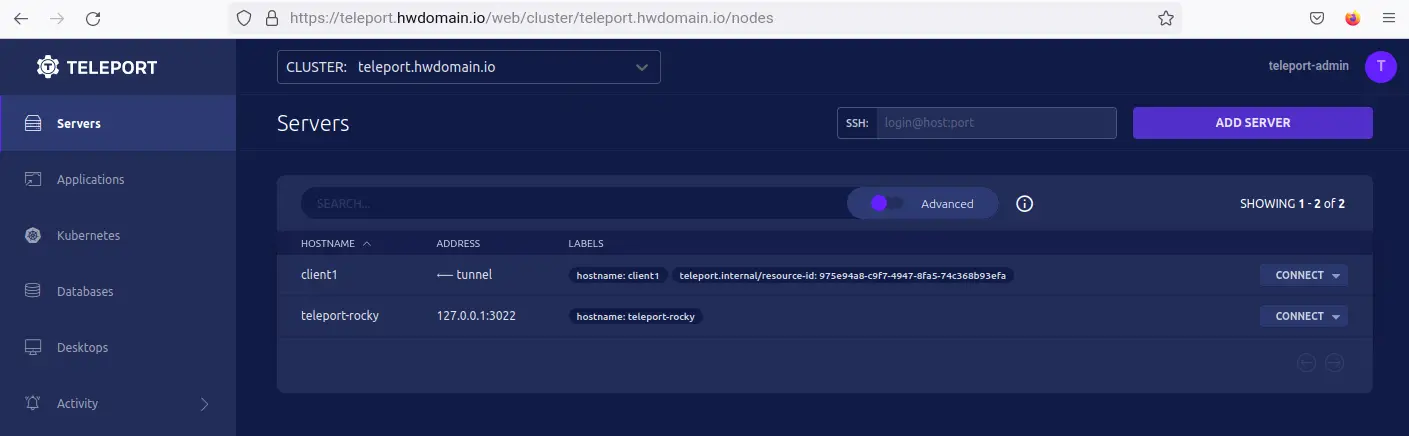This screenshot has height=436, width=1409.
Task: Click the Servers page heading
Action: 313,123
